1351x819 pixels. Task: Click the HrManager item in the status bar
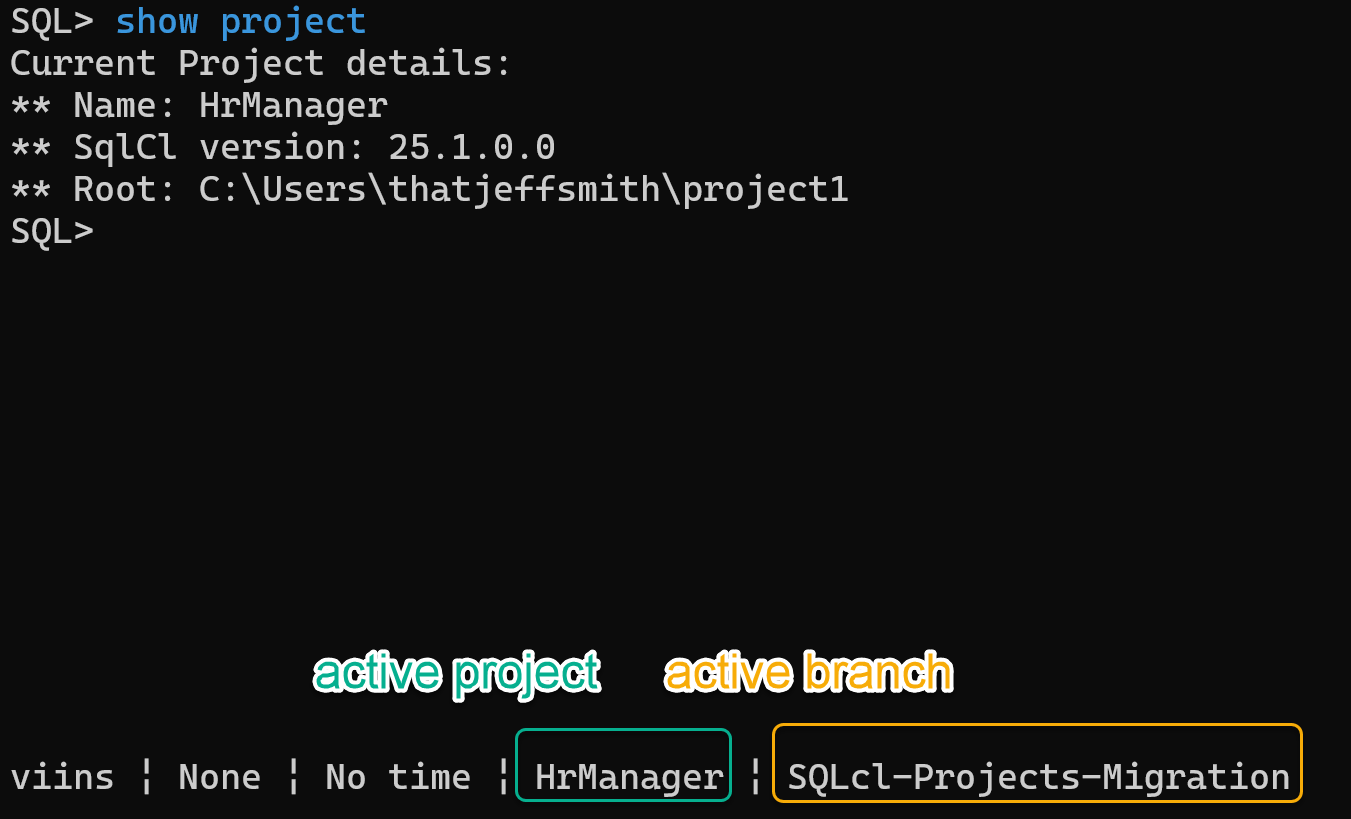coord(629,777)
